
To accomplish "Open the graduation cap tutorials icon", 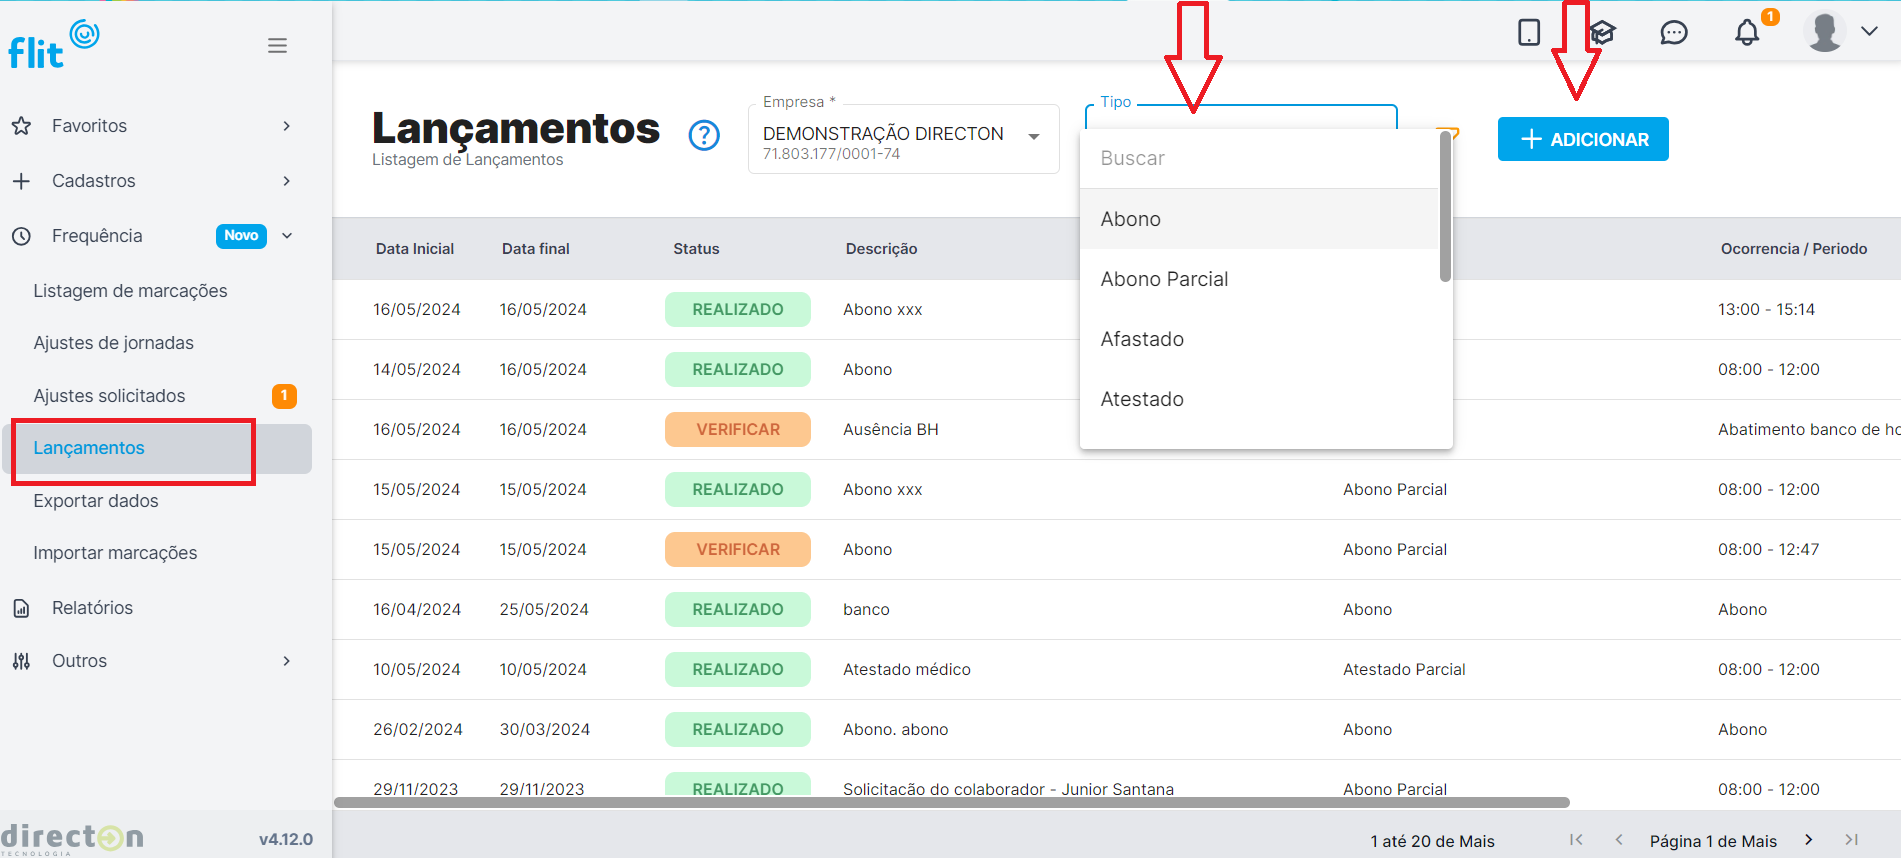I will pos(1603,32).
